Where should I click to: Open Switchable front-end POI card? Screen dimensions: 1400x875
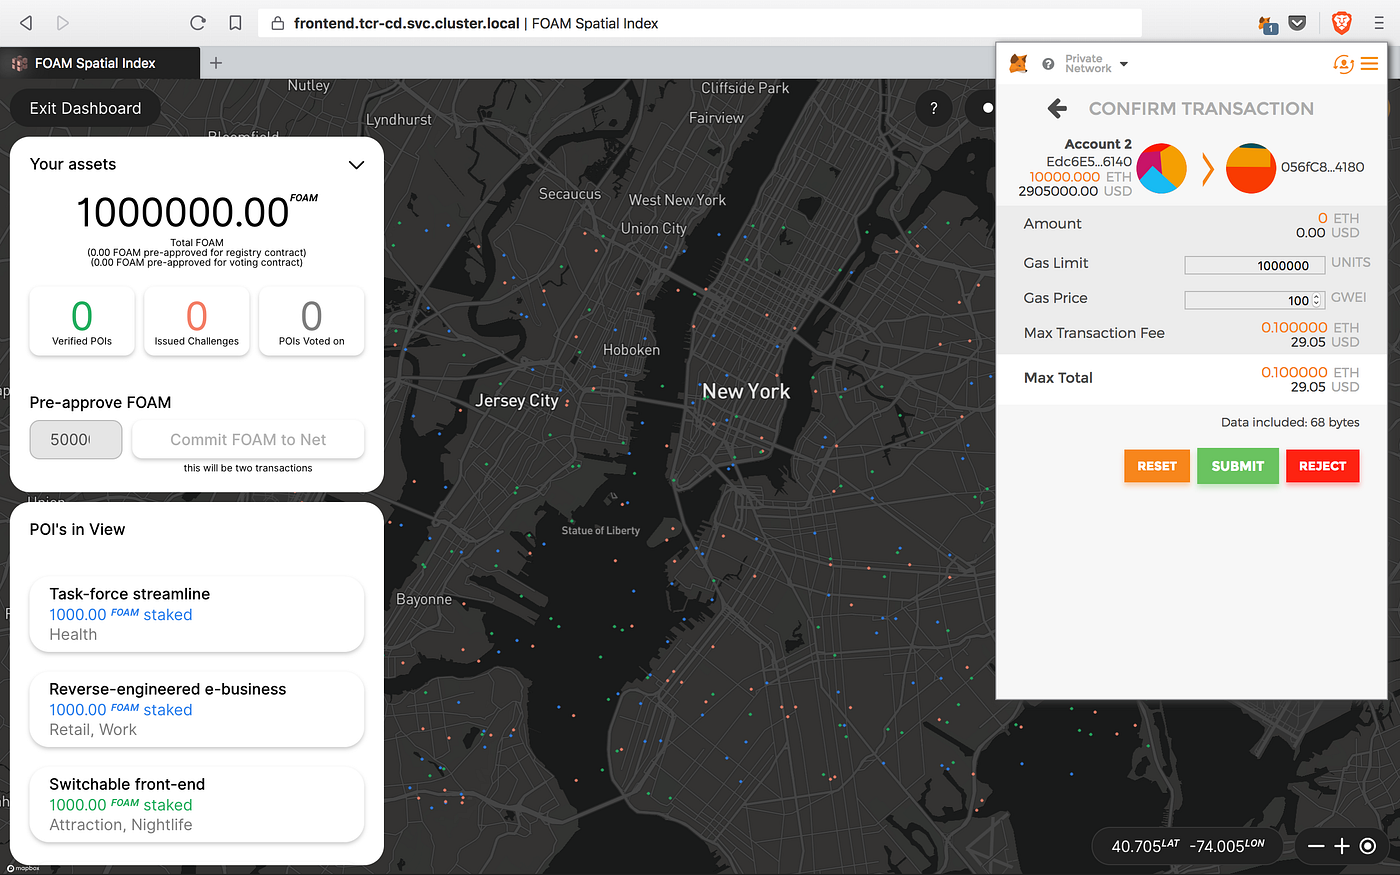coord(197,804)
